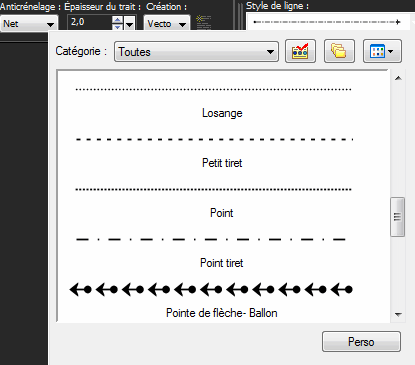Open the resource manager icon with red checkmark
This screenshot has height=365, width=415.
(x=300, y=51)
